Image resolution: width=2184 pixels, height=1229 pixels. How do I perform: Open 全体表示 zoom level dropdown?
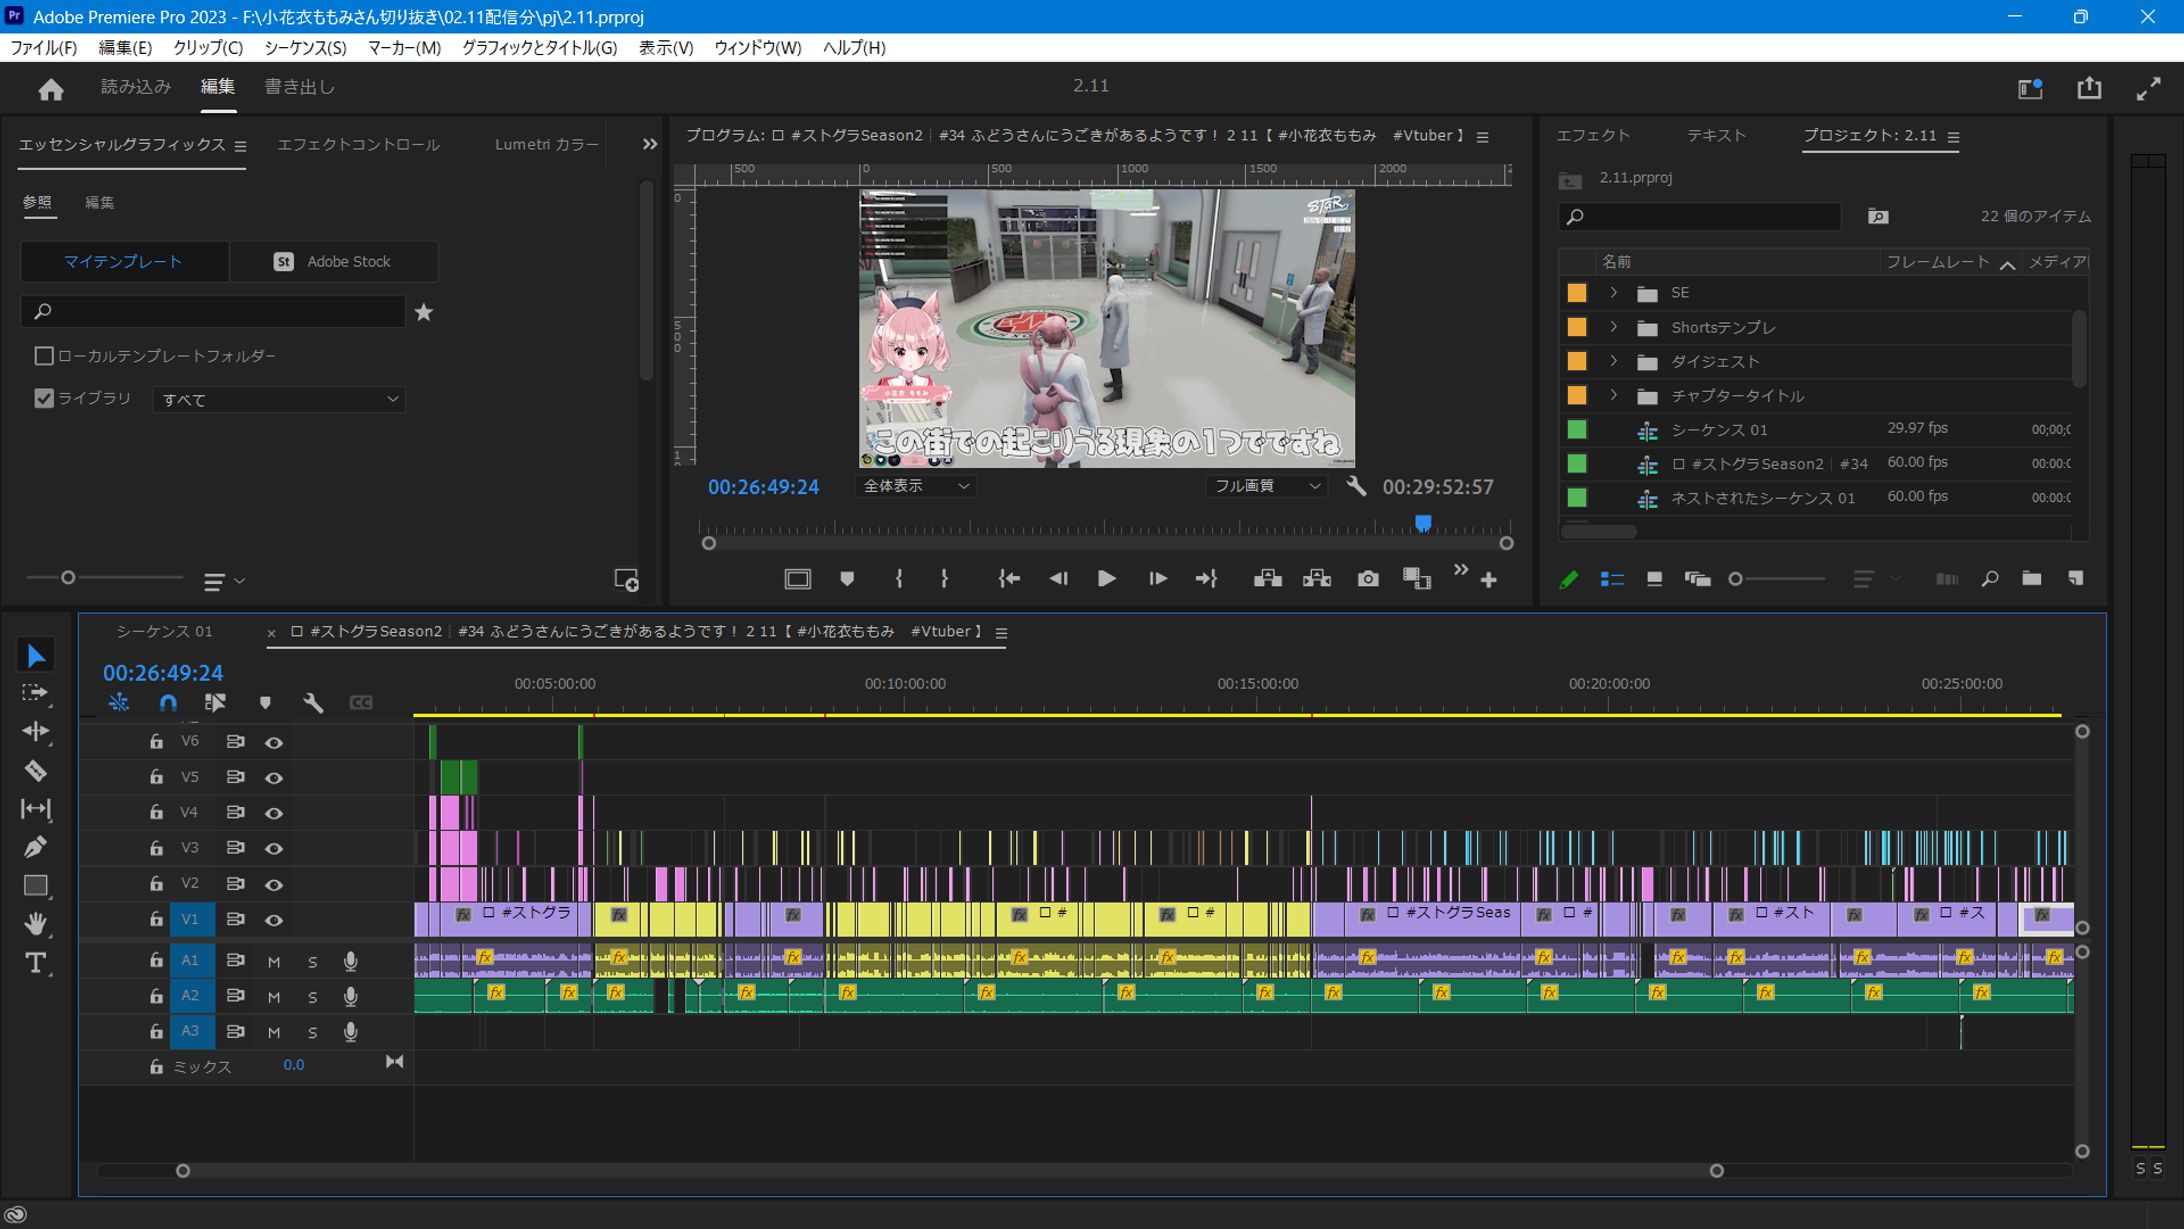click(x=915, y=486)
